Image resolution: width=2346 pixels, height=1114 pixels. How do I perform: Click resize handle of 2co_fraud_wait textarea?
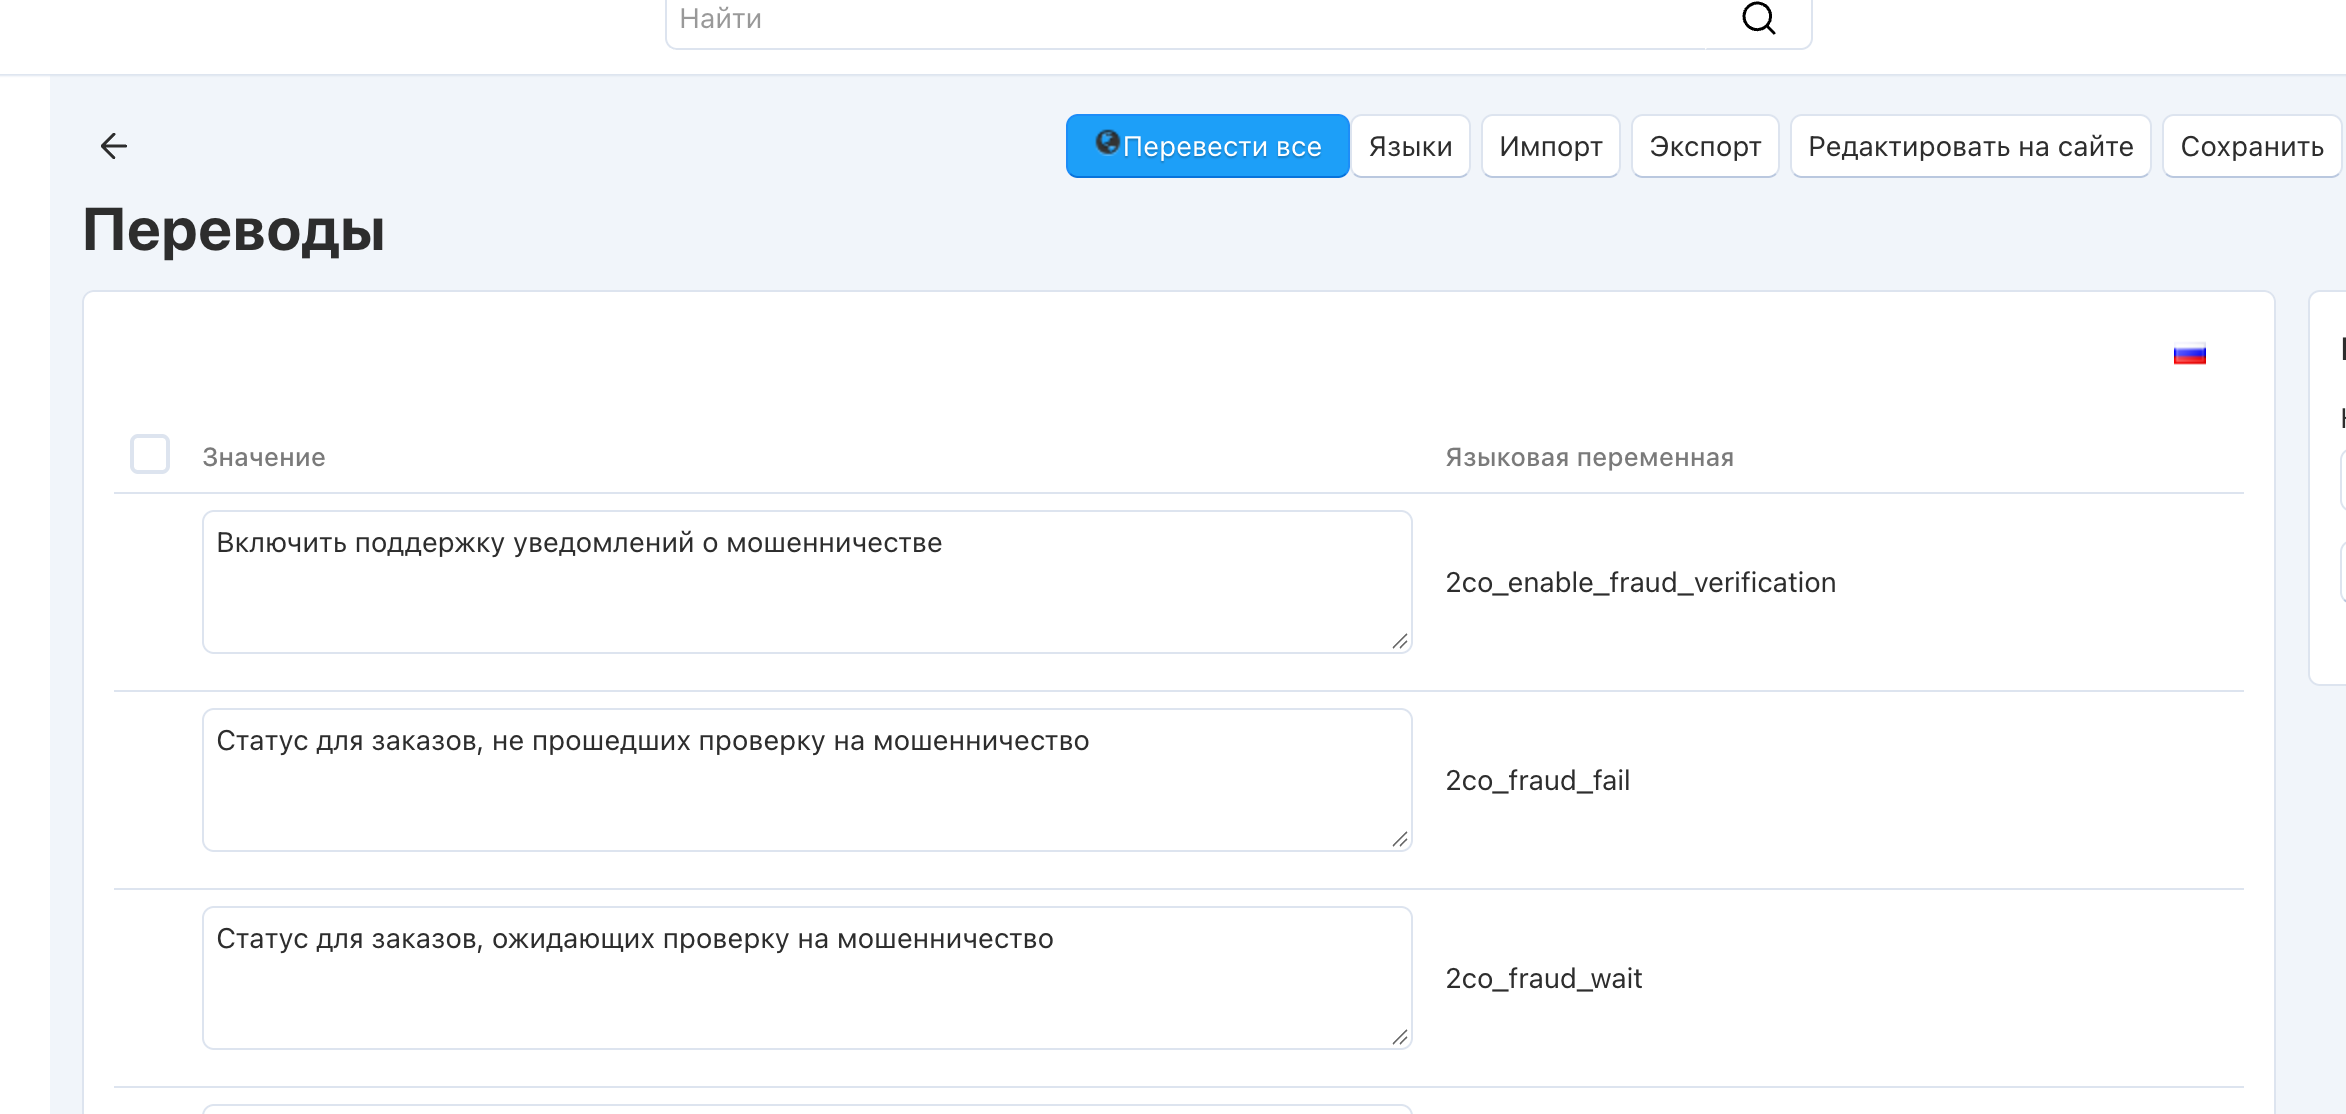[1400, 1037]
